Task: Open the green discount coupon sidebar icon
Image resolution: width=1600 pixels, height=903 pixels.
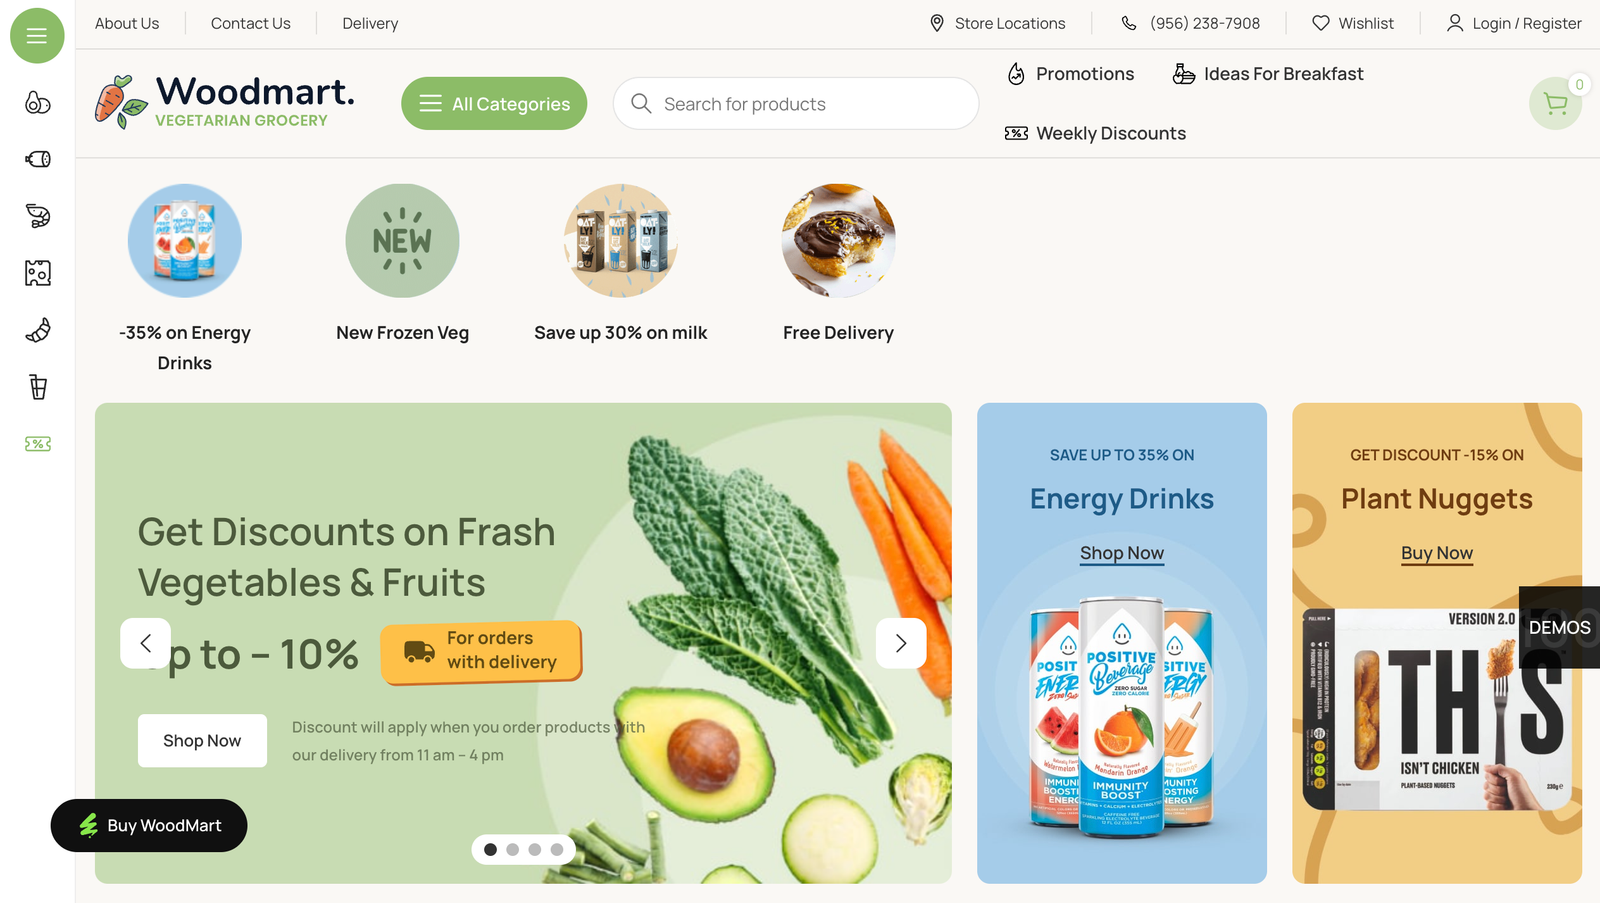Action: point(38,444)
